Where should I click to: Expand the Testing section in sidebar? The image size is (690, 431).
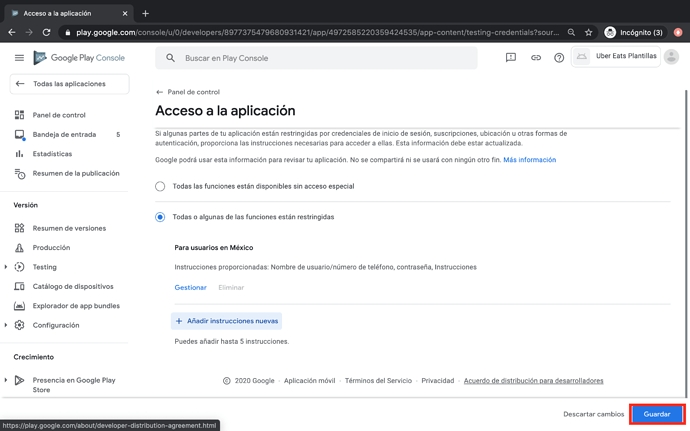[x=6, y=267]
